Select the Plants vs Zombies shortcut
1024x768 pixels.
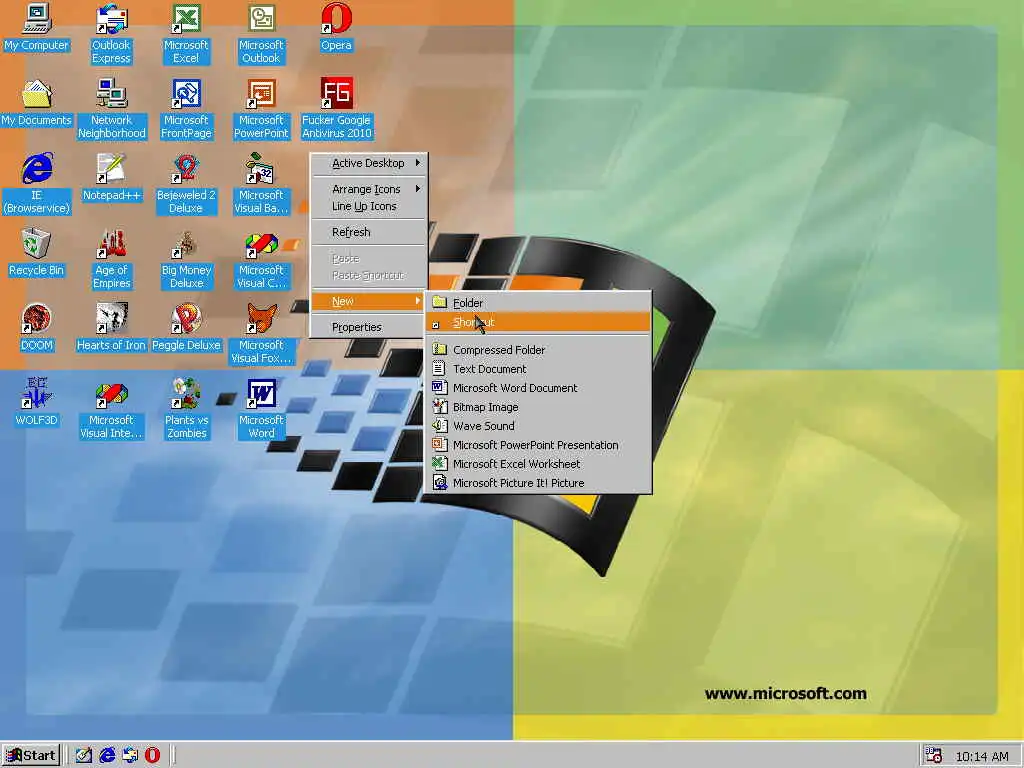(x=186, y=409)
